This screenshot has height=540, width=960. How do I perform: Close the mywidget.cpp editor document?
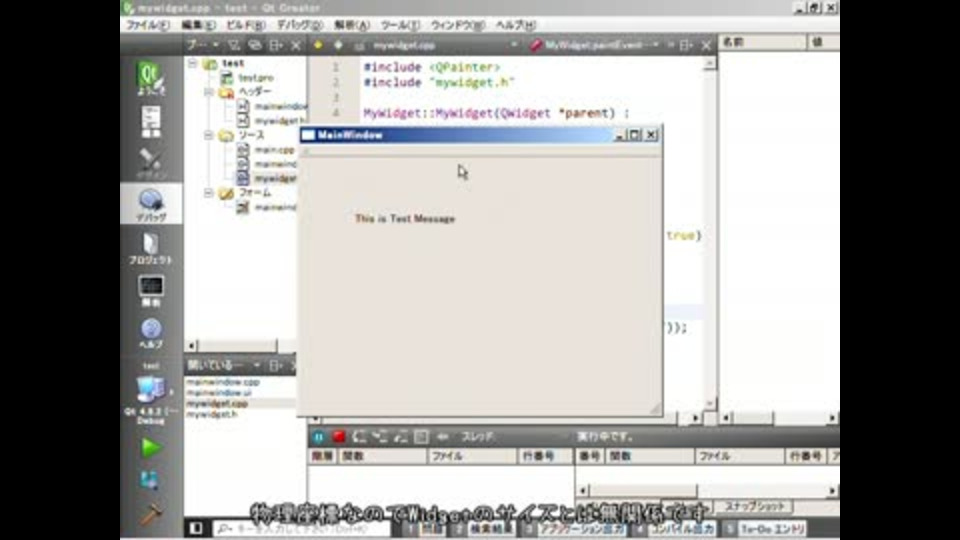(706, 45)
